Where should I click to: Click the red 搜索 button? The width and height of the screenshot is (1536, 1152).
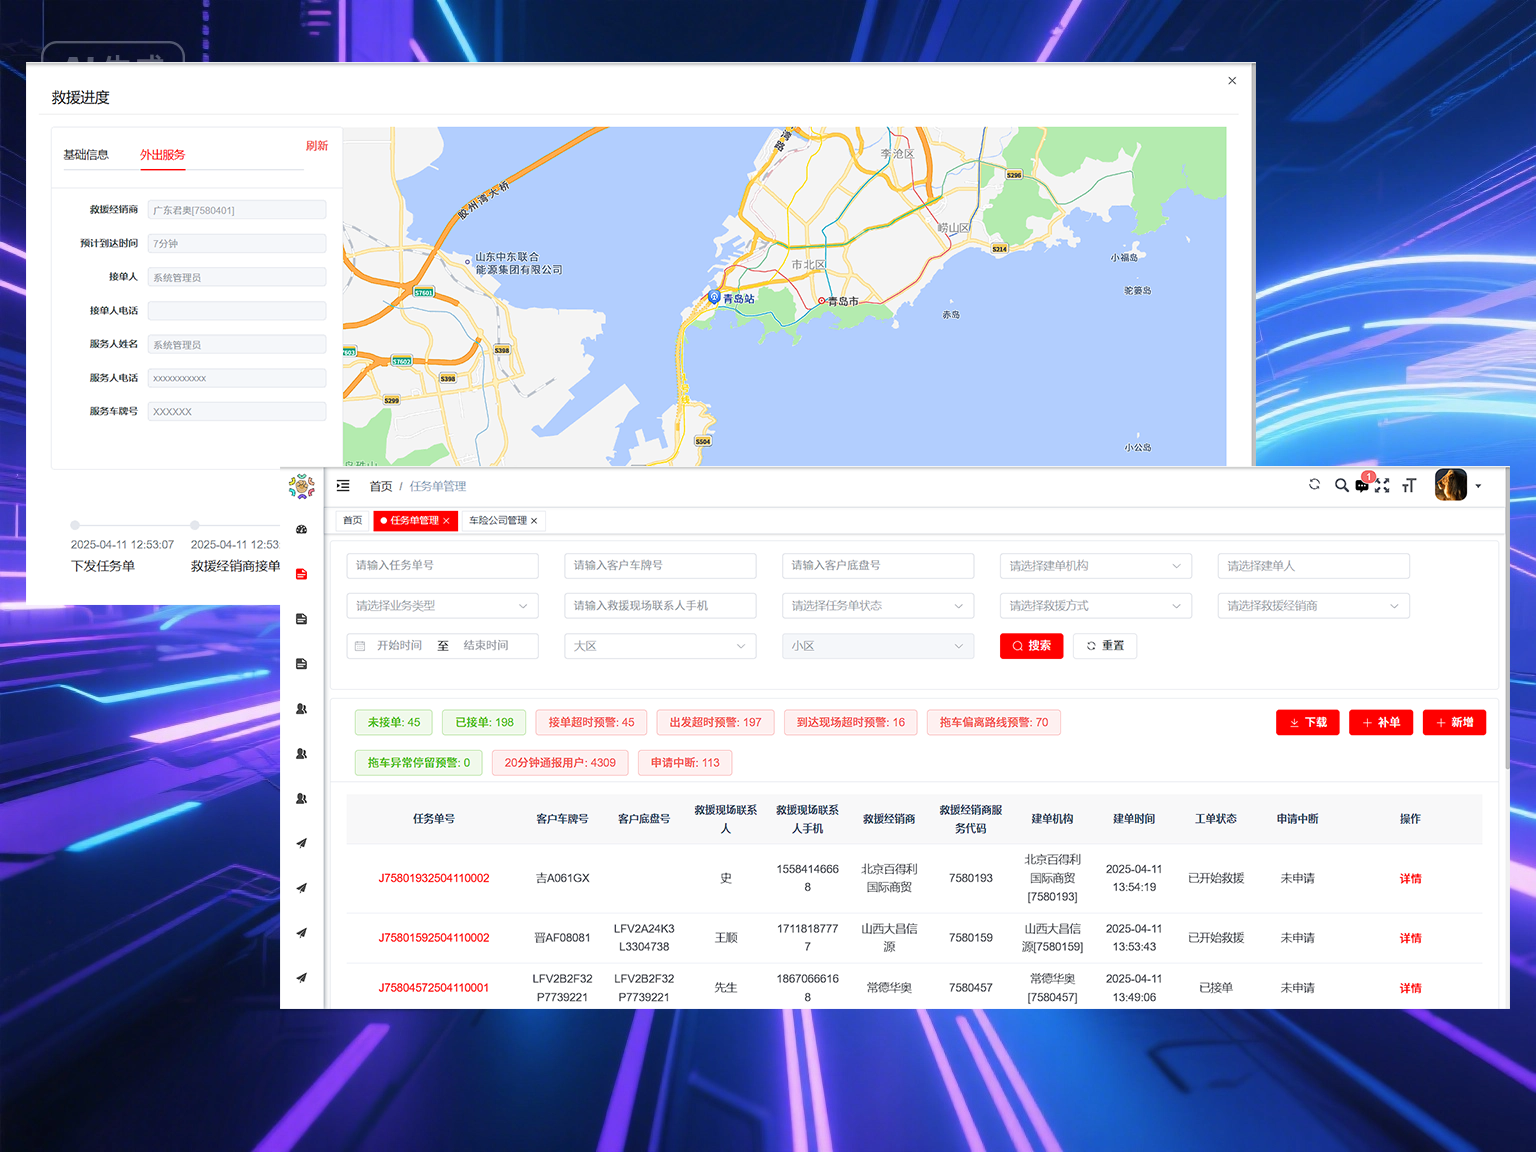pyautogui.click(x=1031, y=646)
